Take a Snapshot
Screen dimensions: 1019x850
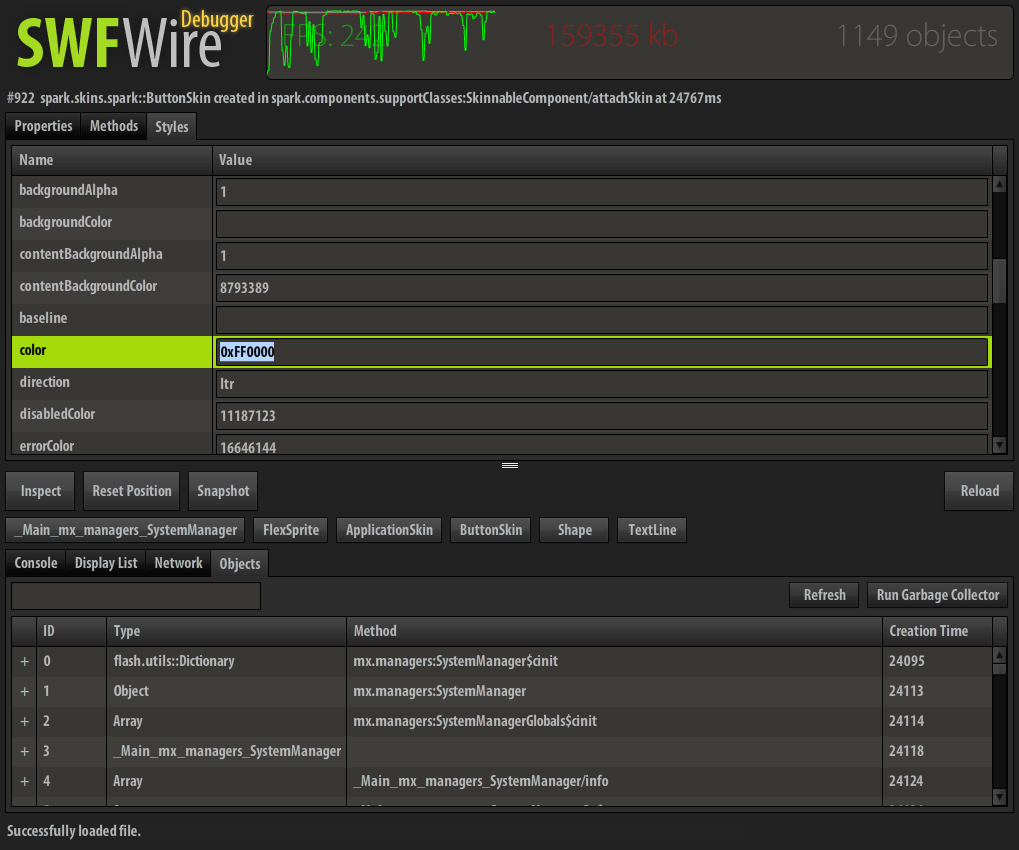point(223,491)
